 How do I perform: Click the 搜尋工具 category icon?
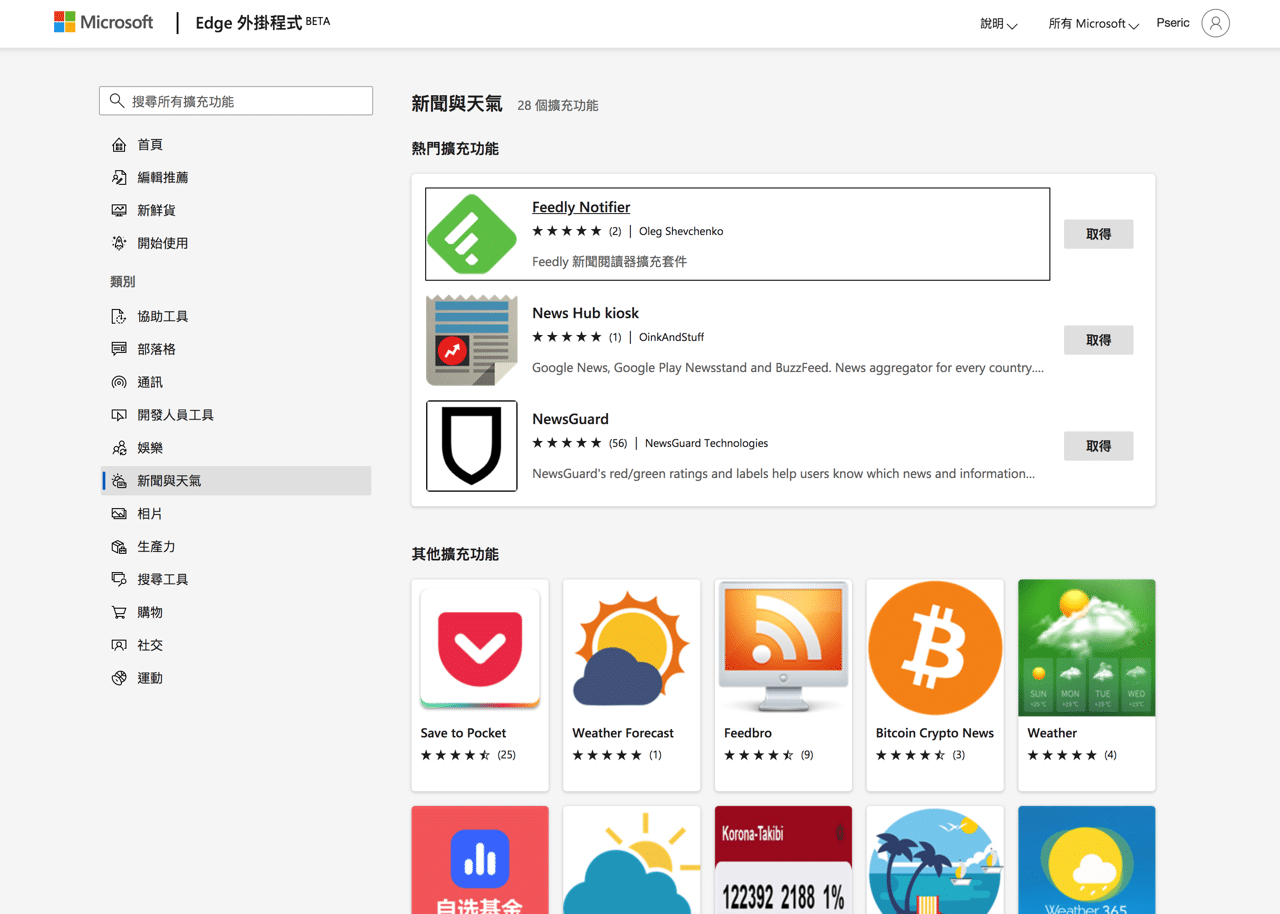tap(119, 580)
